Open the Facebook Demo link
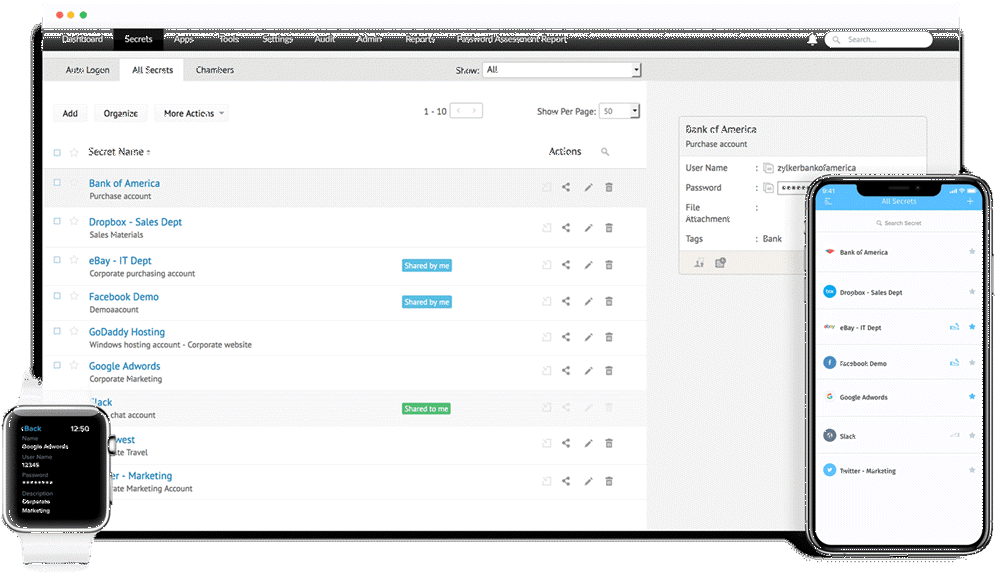Viewport: 1000px width, 573px height. [x=124, y=297]
